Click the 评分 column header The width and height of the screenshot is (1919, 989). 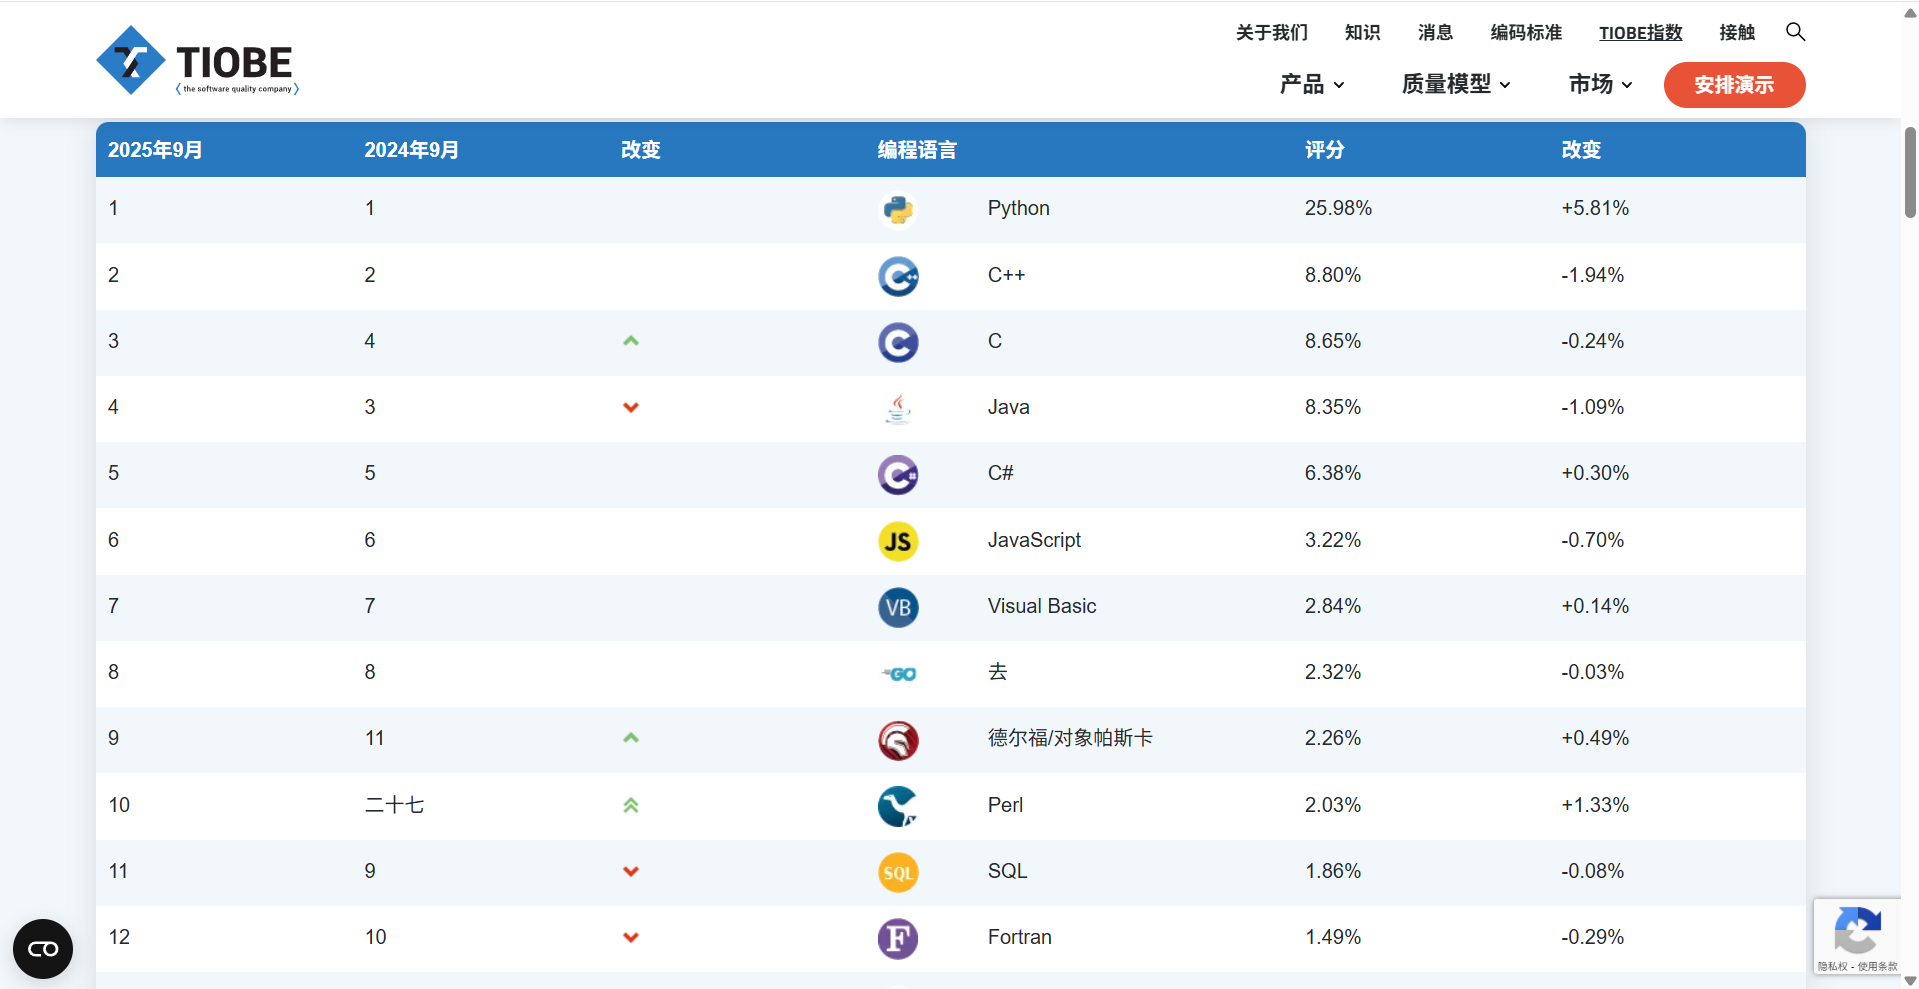coord(1324,150)
